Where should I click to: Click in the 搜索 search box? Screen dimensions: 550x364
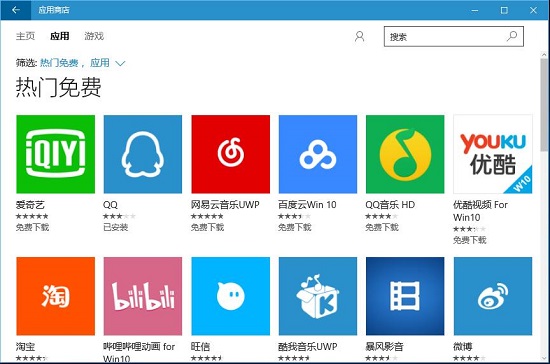[454, 36]
